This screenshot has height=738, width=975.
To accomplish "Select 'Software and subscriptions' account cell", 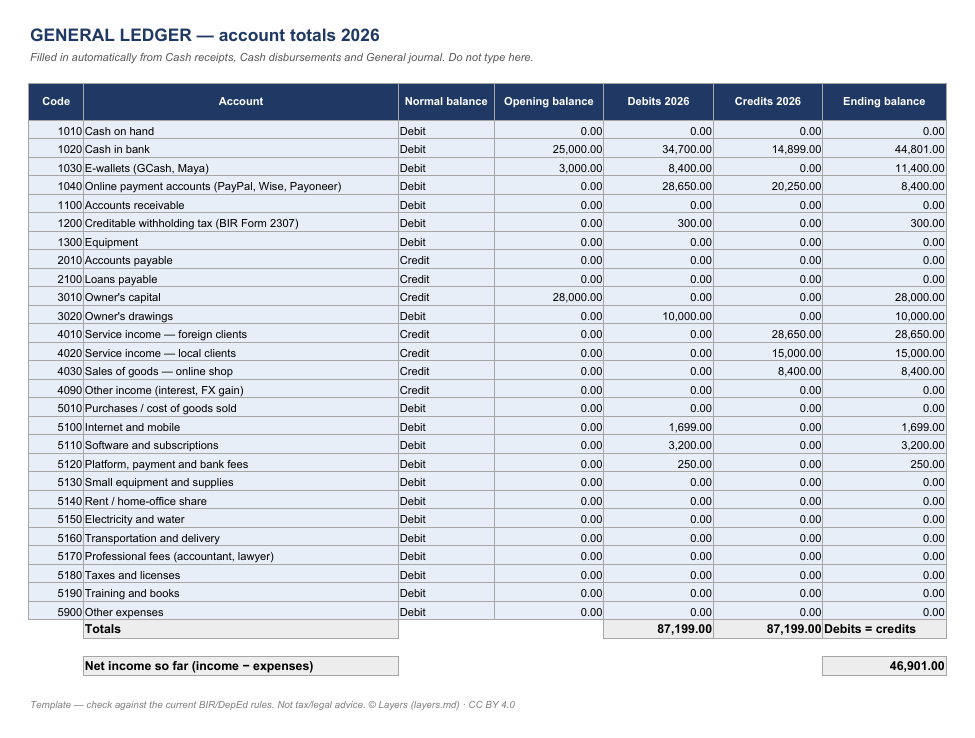I will click(241, 445).
